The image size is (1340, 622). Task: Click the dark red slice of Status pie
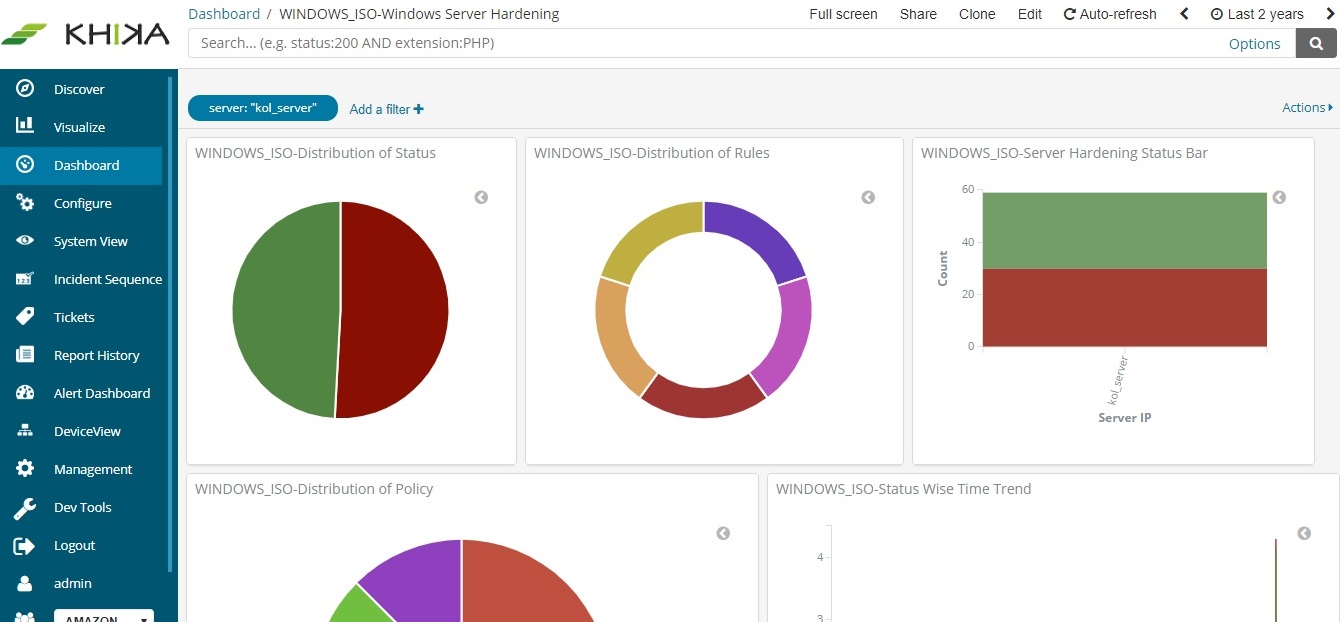[395, 310]
